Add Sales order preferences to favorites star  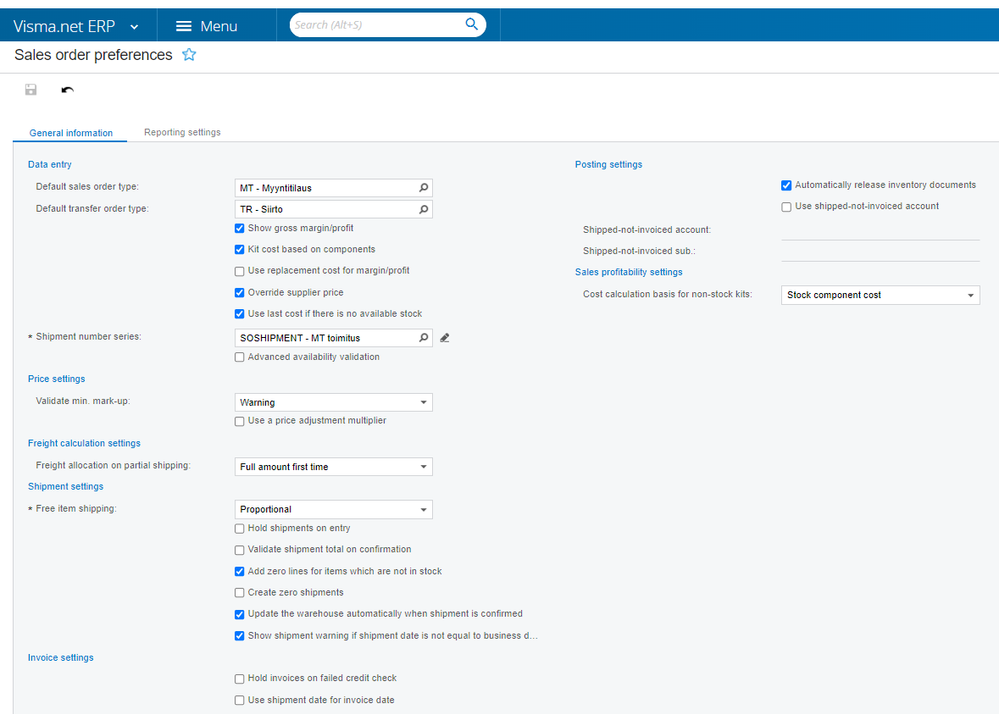(189, 55)
